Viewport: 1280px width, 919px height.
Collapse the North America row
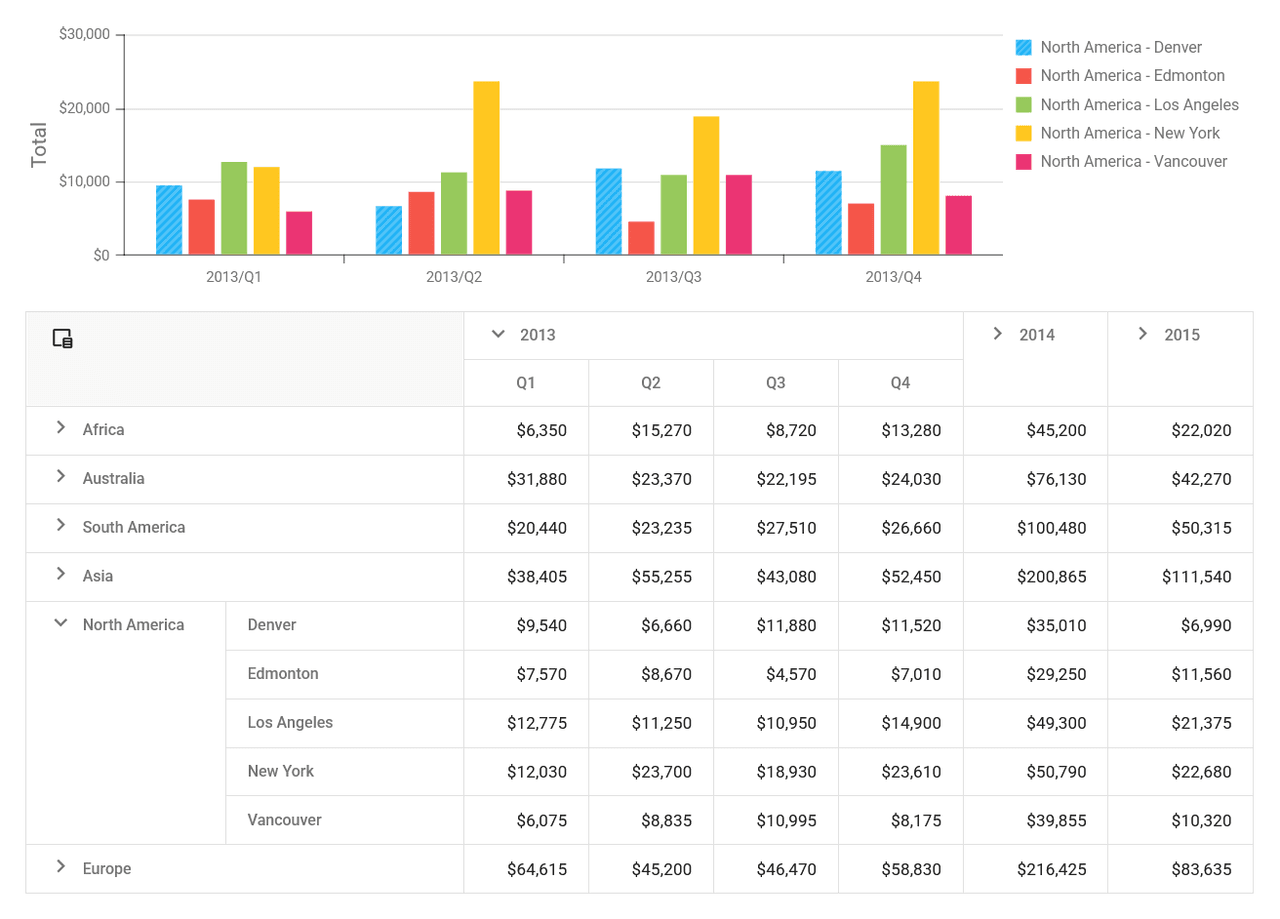61,624
